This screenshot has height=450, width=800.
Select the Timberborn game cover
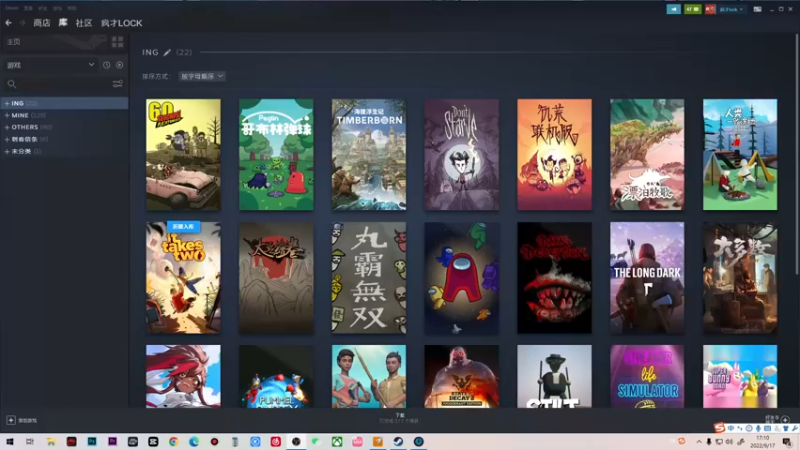pyautogui.click(x=369, y=155)
